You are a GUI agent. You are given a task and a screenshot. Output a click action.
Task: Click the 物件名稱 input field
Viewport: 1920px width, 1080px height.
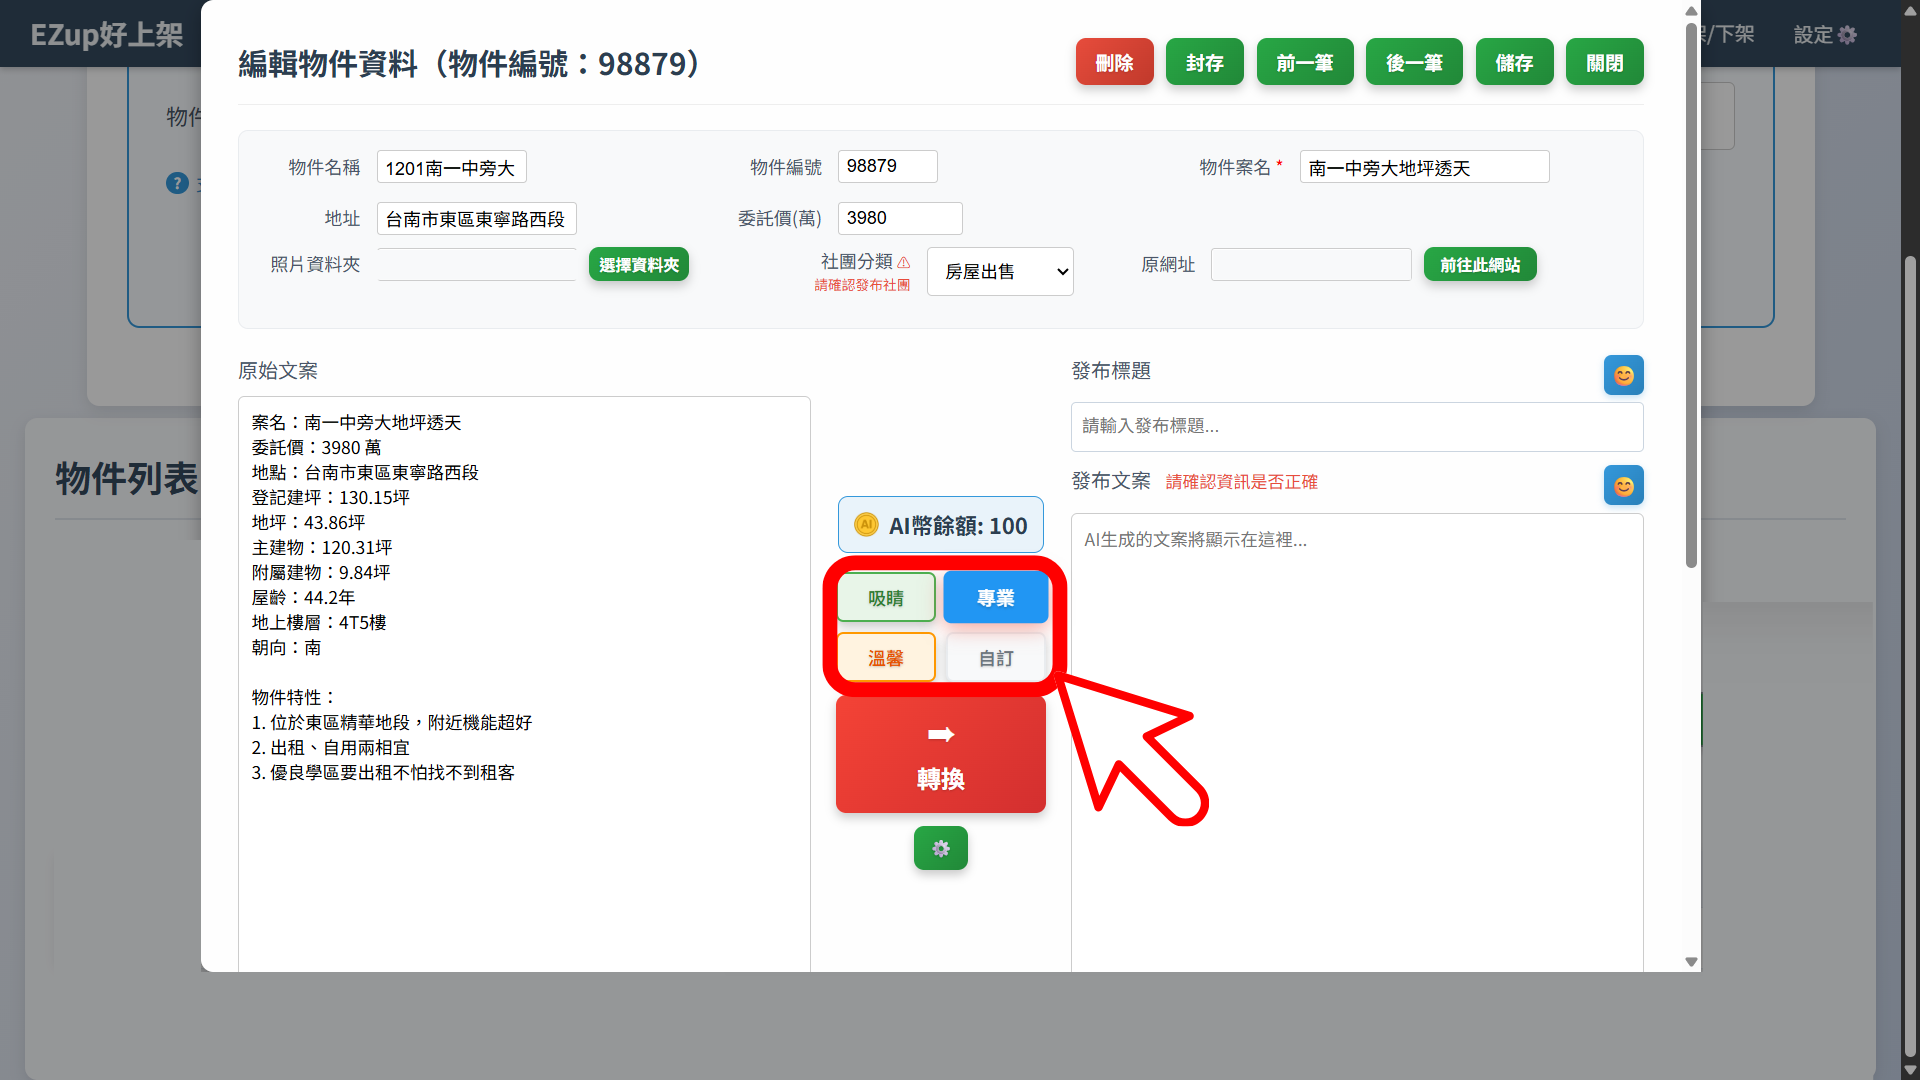pyautogui.click(x=451, y=167)
